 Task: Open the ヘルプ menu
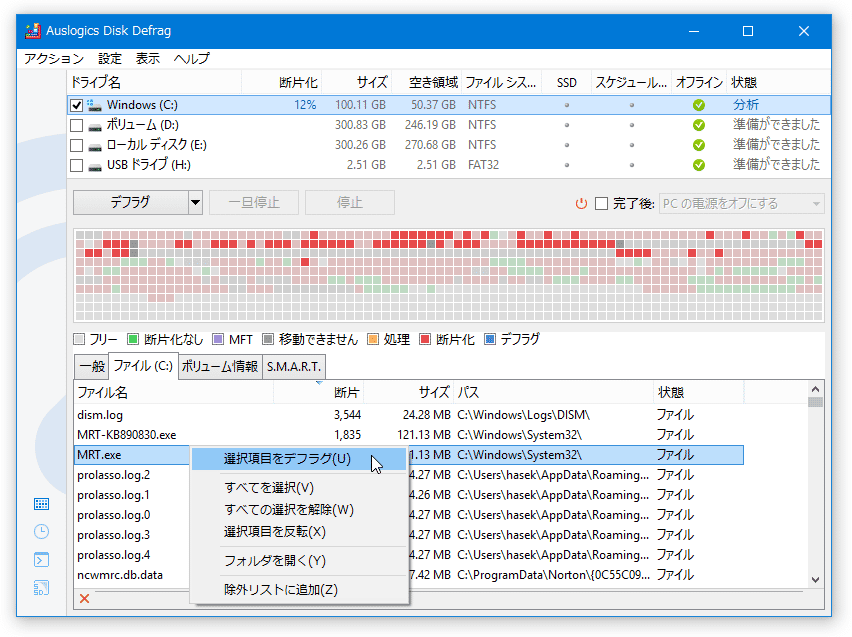tap(191, 59)
